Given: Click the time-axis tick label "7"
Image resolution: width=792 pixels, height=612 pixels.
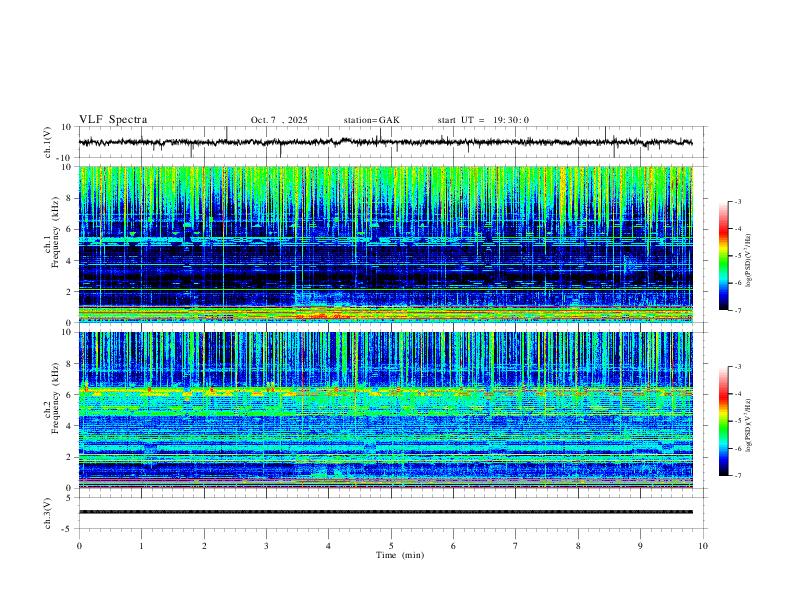Looking at the screenshot, I should [516, 546].
